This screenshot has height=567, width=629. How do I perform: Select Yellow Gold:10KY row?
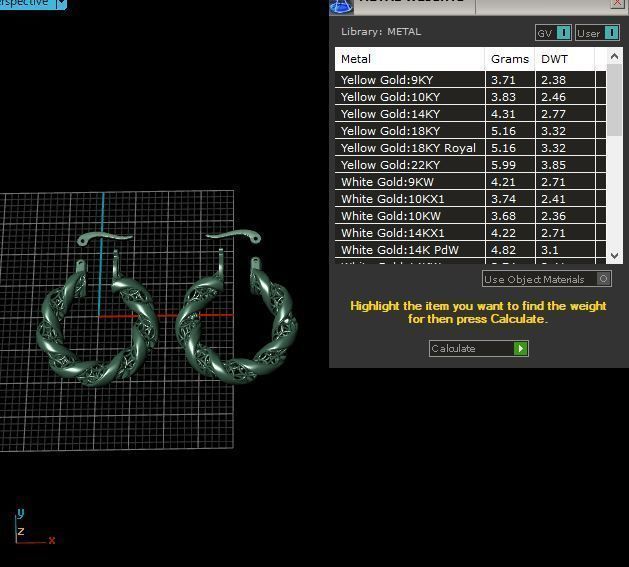pyautogui.click(x=471, y=97)
